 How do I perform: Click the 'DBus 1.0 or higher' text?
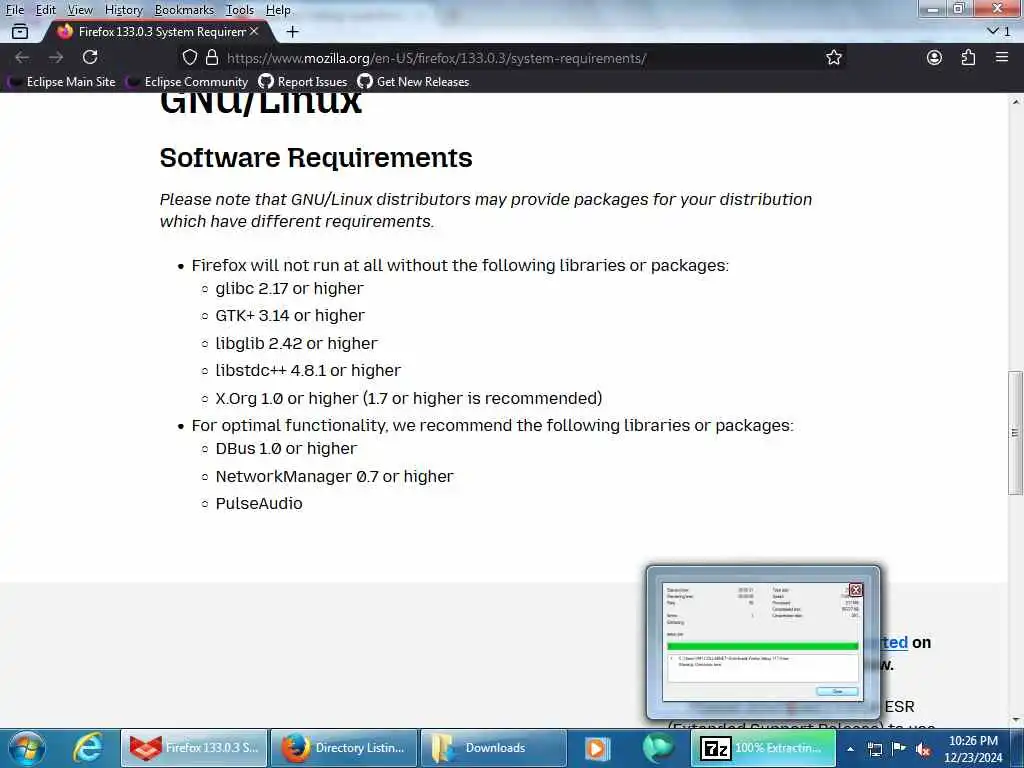tap(286, 449)
